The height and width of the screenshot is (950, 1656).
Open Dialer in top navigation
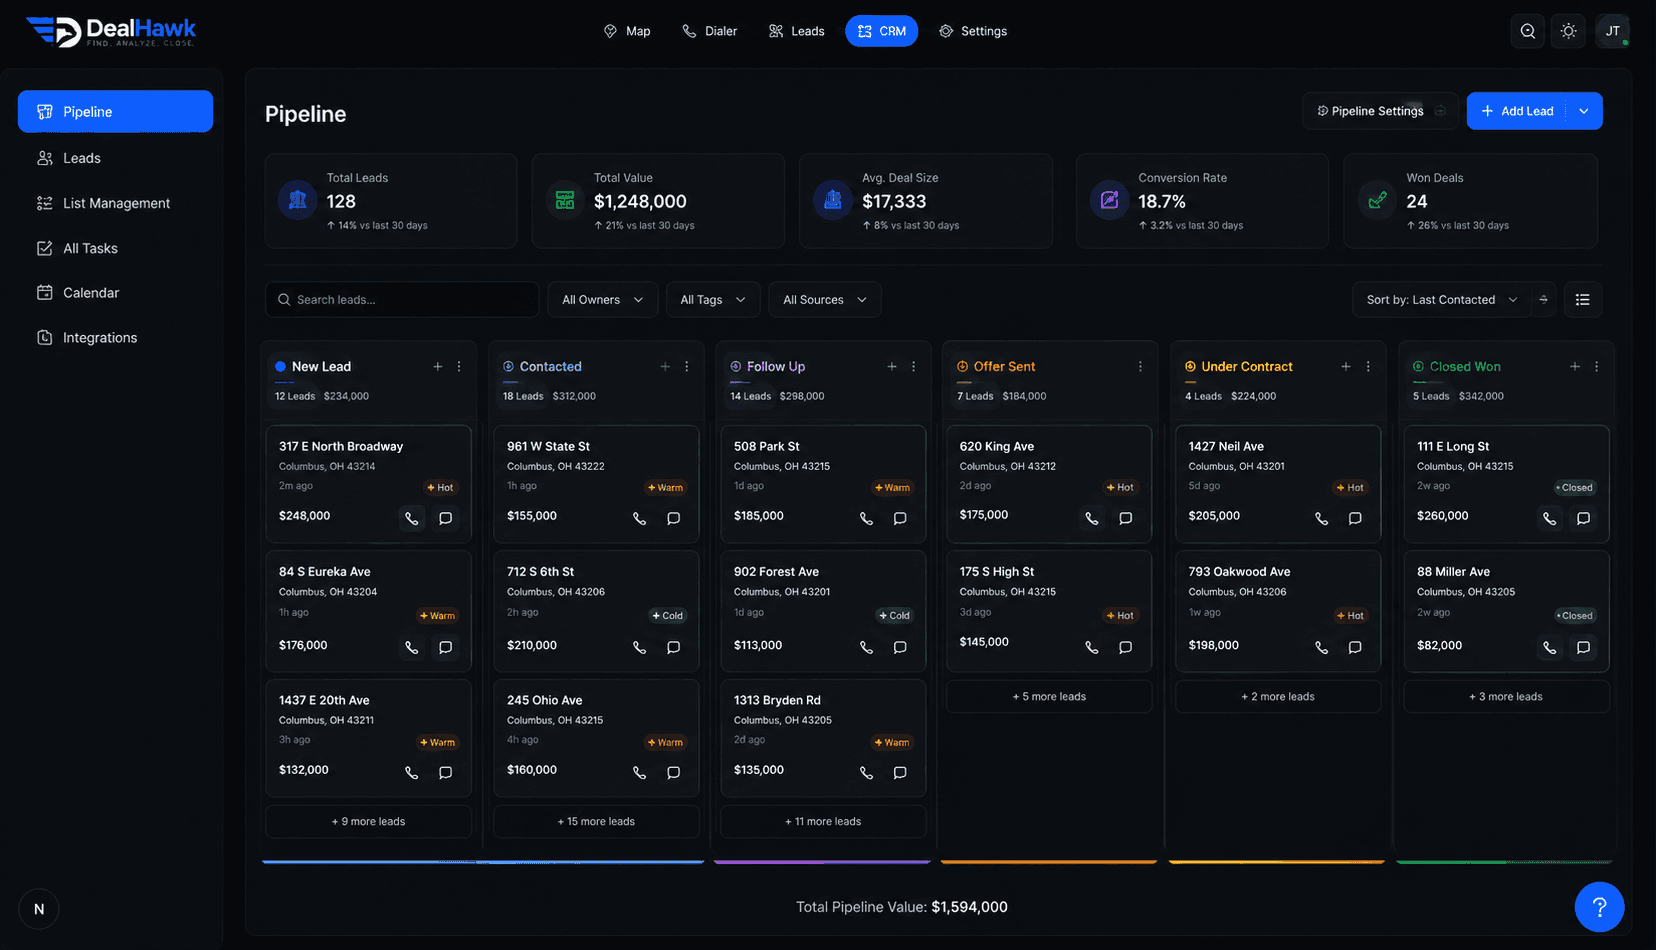tap(710, 31)
